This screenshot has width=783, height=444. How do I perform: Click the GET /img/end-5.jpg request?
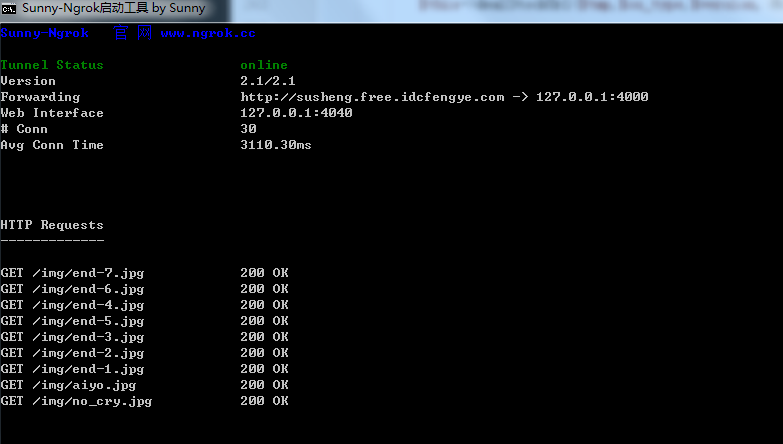click(72, 321)
